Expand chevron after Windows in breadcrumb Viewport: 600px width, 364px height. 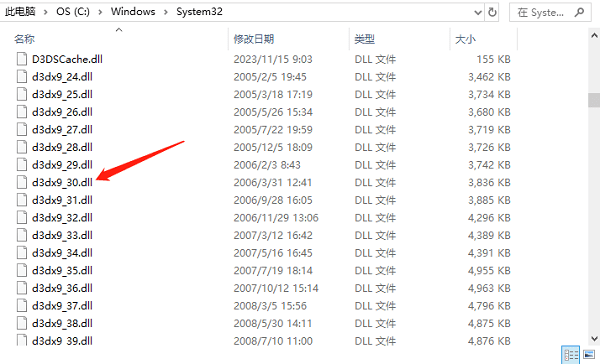click(166, 12)
